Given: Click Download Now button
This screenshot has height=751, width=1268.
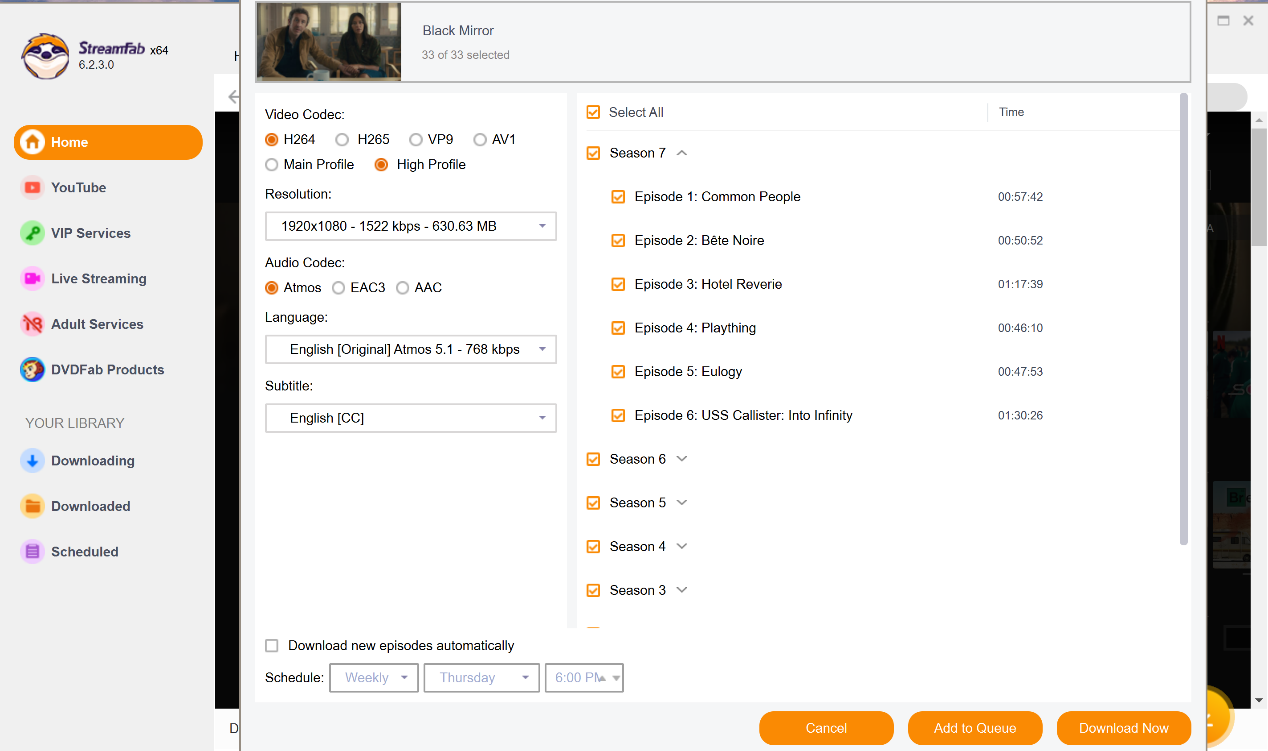Looking at the screenshot, I should pos(1124,728).
